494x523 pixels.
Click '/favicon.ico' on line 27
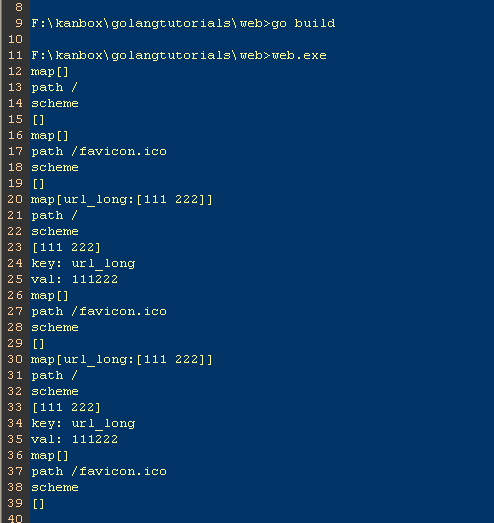coord(119,311)
